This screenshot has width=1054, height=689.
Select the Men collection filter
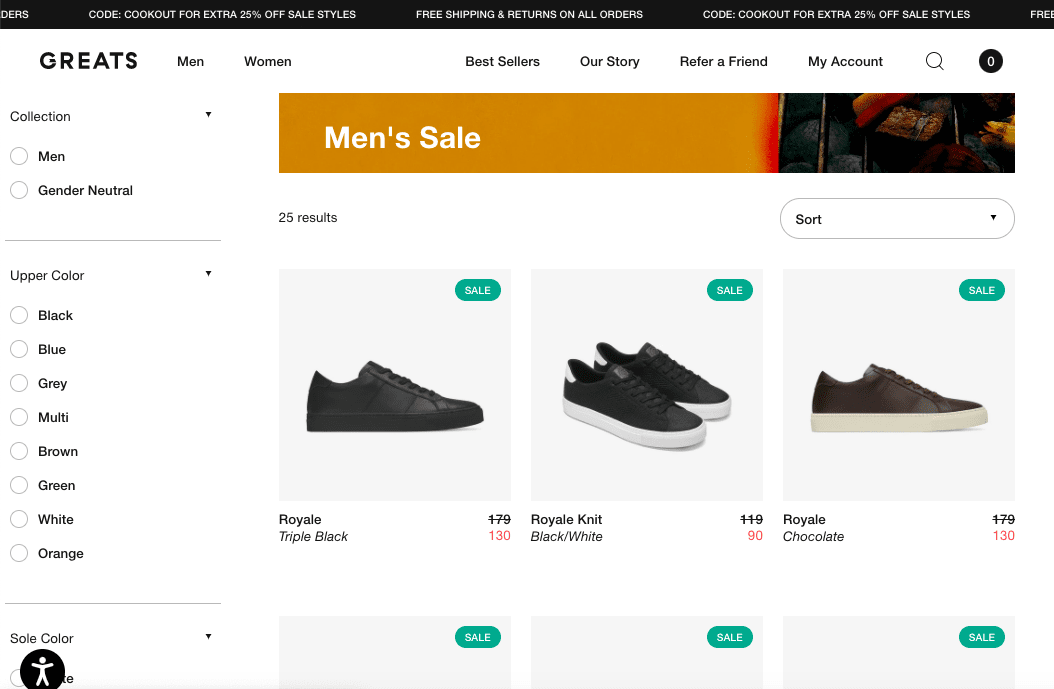coord(19,157)
